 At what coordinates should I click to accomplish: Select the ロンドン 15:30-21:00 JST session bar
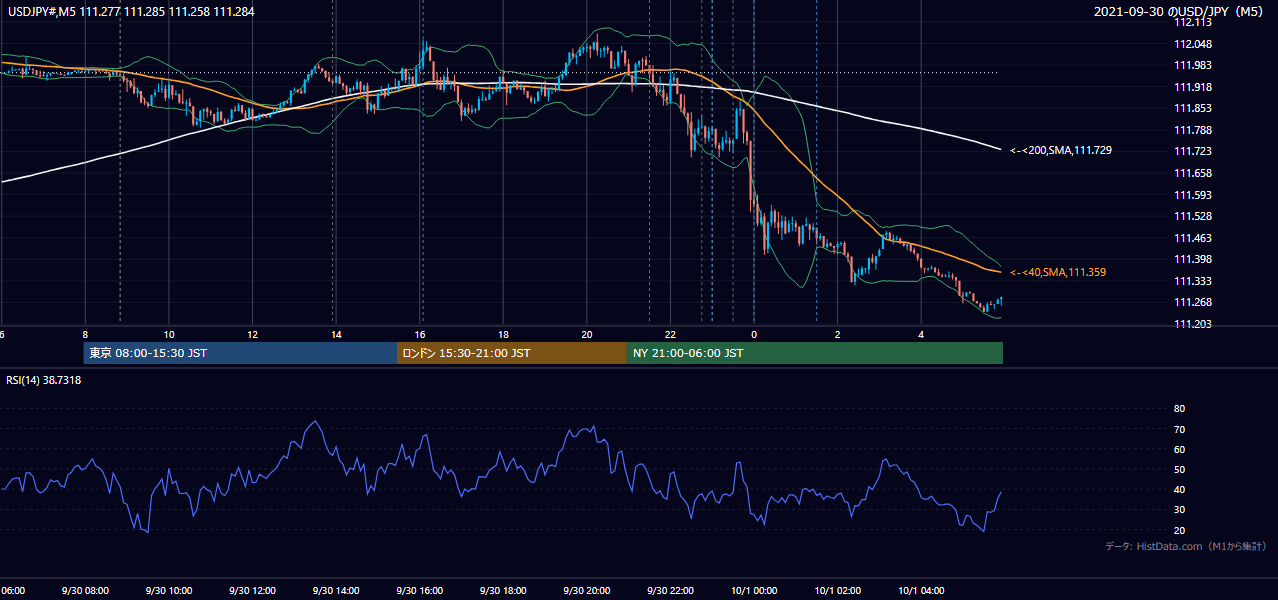[512, 353]
